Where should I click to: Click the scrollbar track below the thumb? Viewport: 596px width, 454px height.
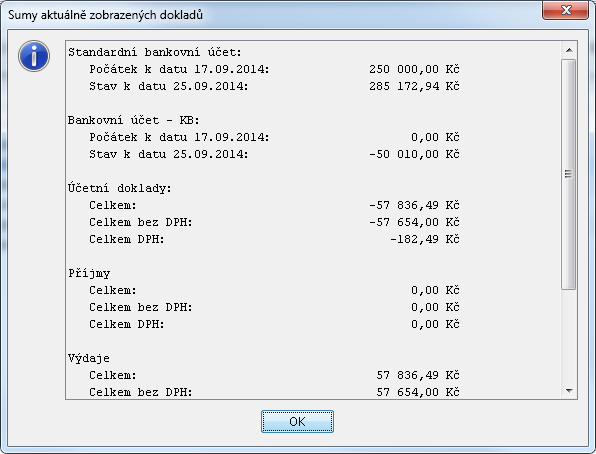pyautogui.click(x=569, y=336)
